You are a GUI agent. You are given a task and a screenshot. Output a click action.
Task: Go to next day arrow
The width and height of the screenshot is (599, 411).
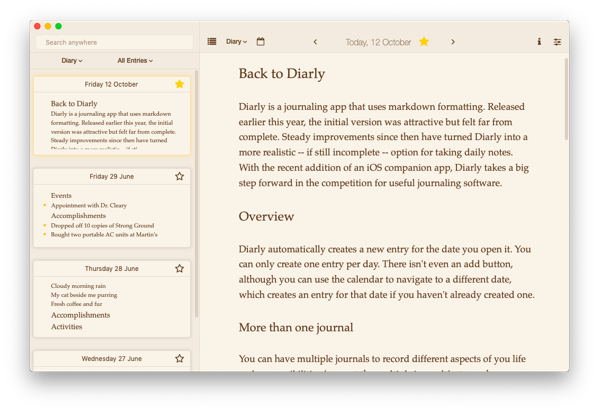click(x=453, y=42)
